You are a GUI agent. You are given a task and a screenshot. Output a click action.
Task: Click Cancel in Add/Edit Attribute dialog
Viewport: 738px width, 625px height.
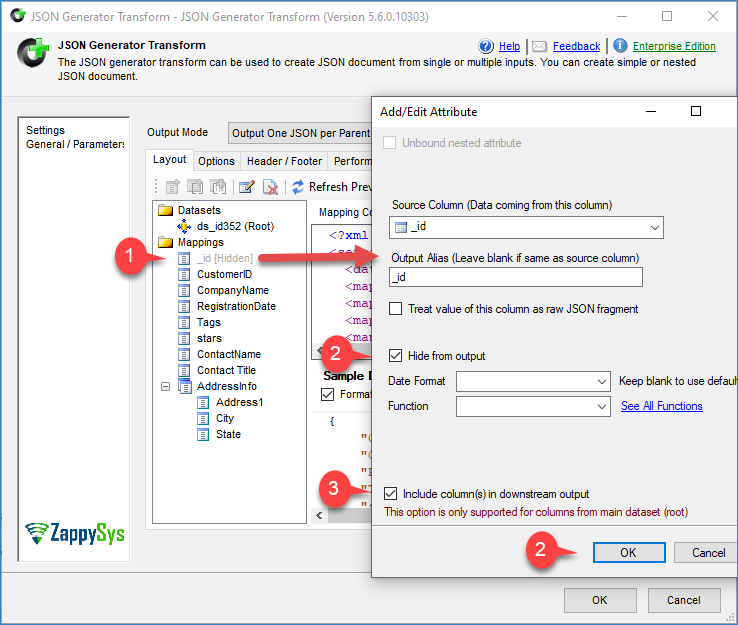[706, 553]
